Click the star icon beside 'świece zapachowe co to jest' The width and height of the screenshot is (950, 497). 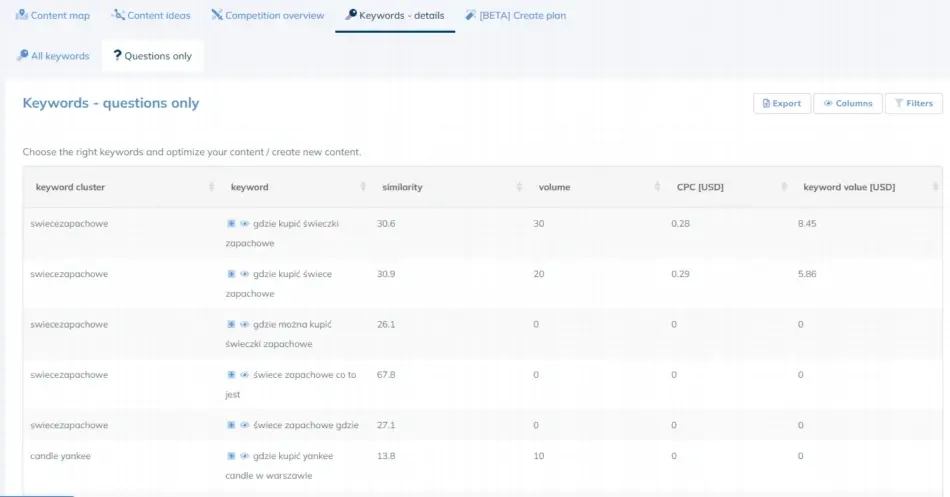232,375
